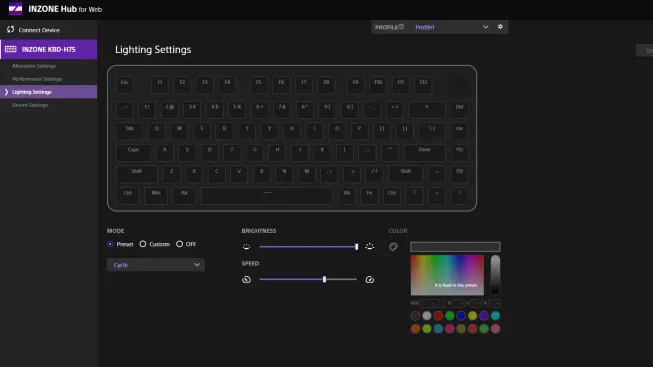Viewport: 653px width, 367px height.
Task: Click the INZONE Hub logo icon
Action: coord(15,8)
